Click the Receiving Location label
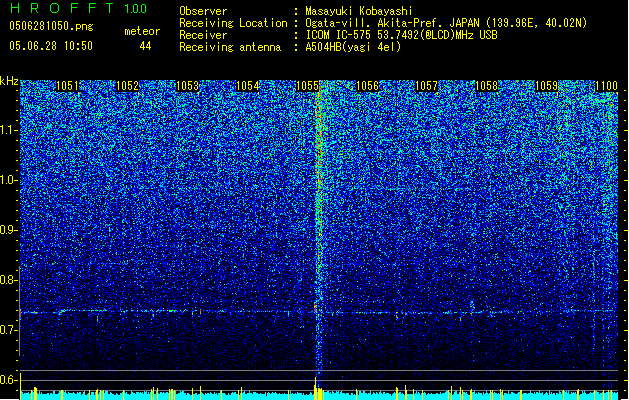This screenshot has width=629, height=400. (233, 23)
